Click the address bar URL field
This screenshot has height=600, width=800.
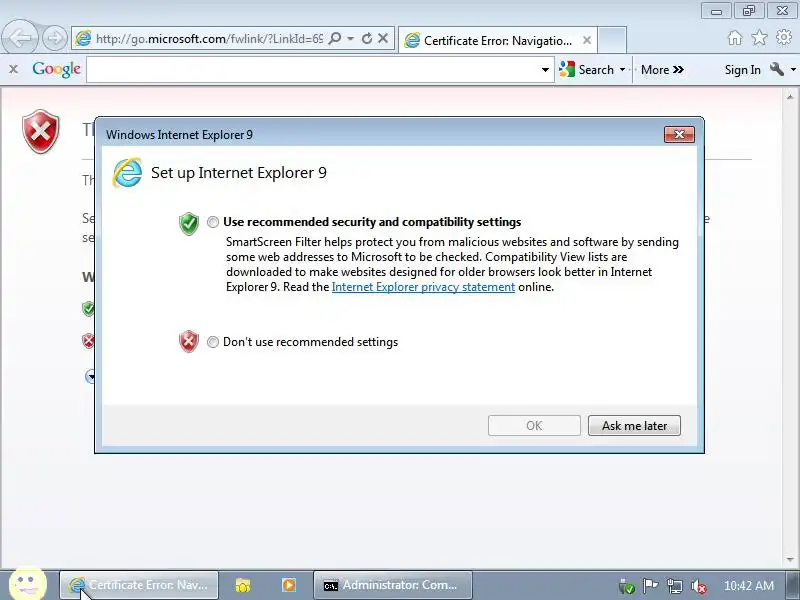pyautogui.click(x=209, y=39)
